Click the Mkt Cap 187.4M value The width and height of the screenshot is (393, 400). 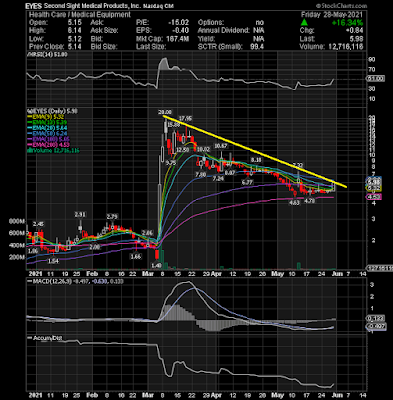pos(177,39)
